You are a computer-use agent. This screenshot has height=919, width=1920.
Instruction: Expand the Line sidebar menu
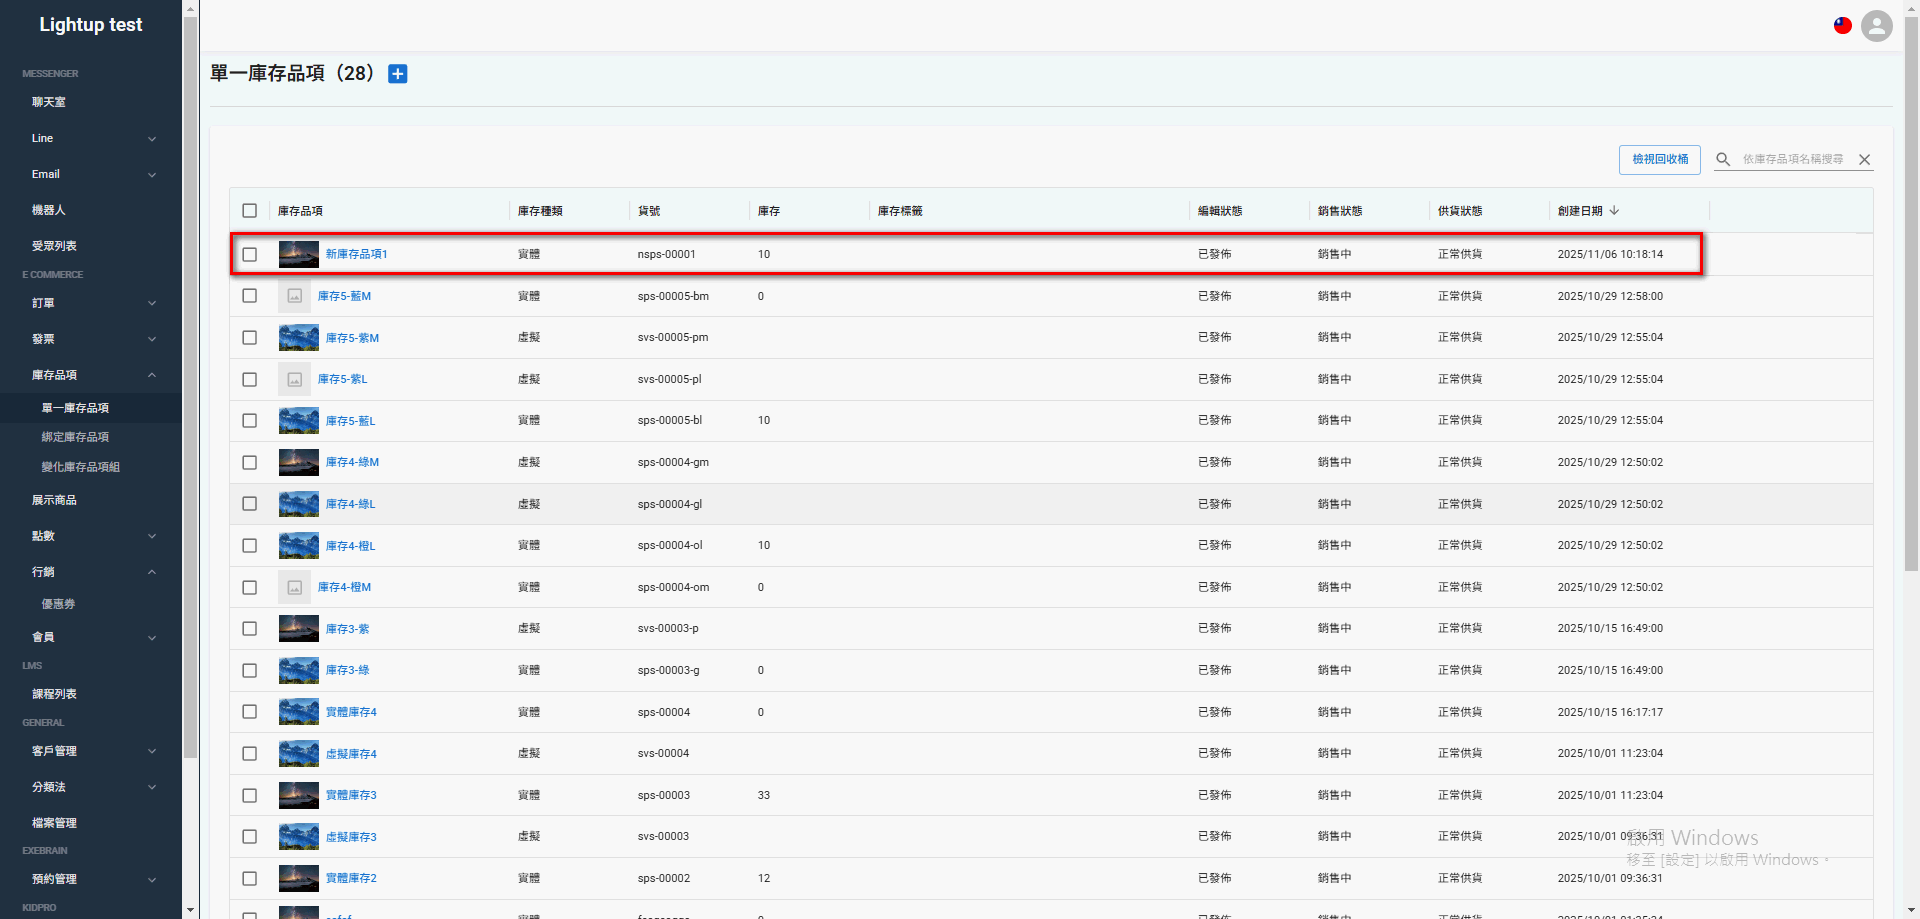(91, 138)
